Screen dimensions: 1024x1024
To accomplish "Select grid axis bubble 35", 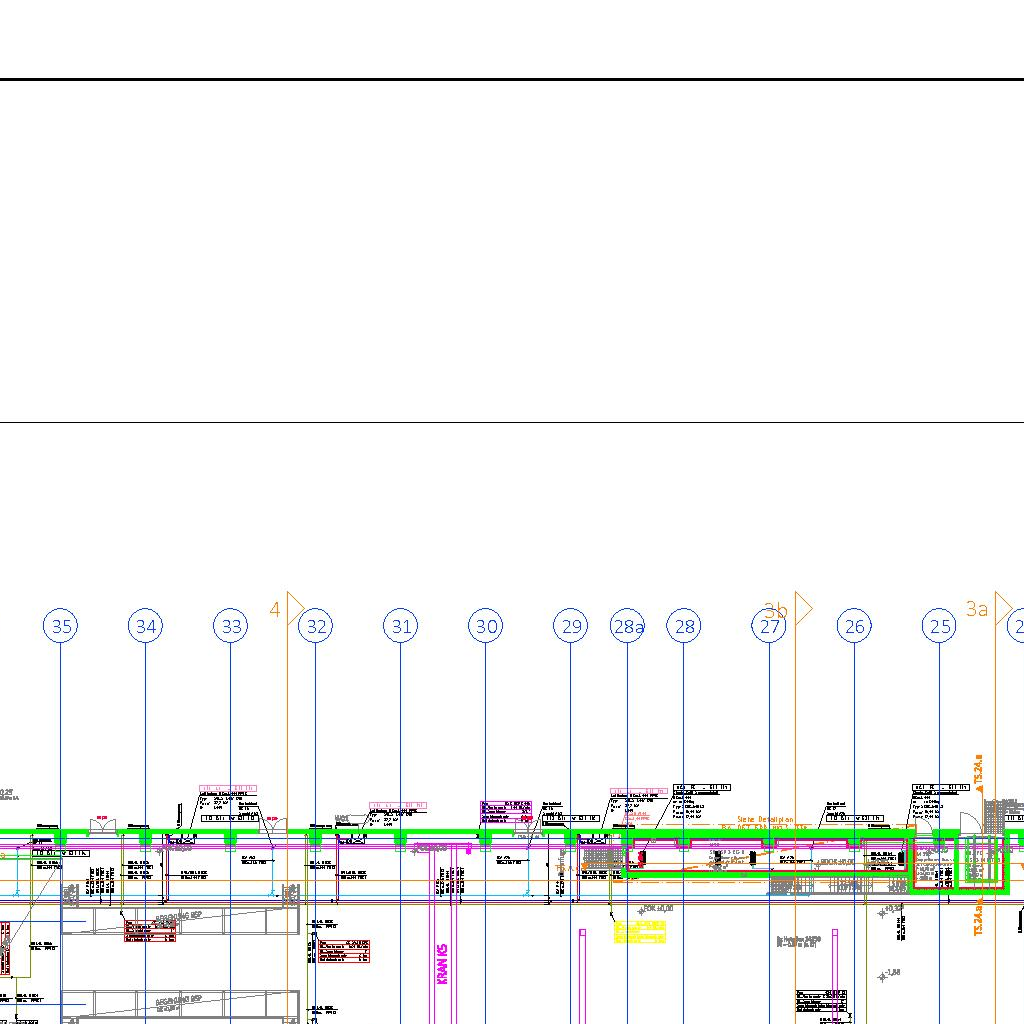I will [x=61, y=626].
